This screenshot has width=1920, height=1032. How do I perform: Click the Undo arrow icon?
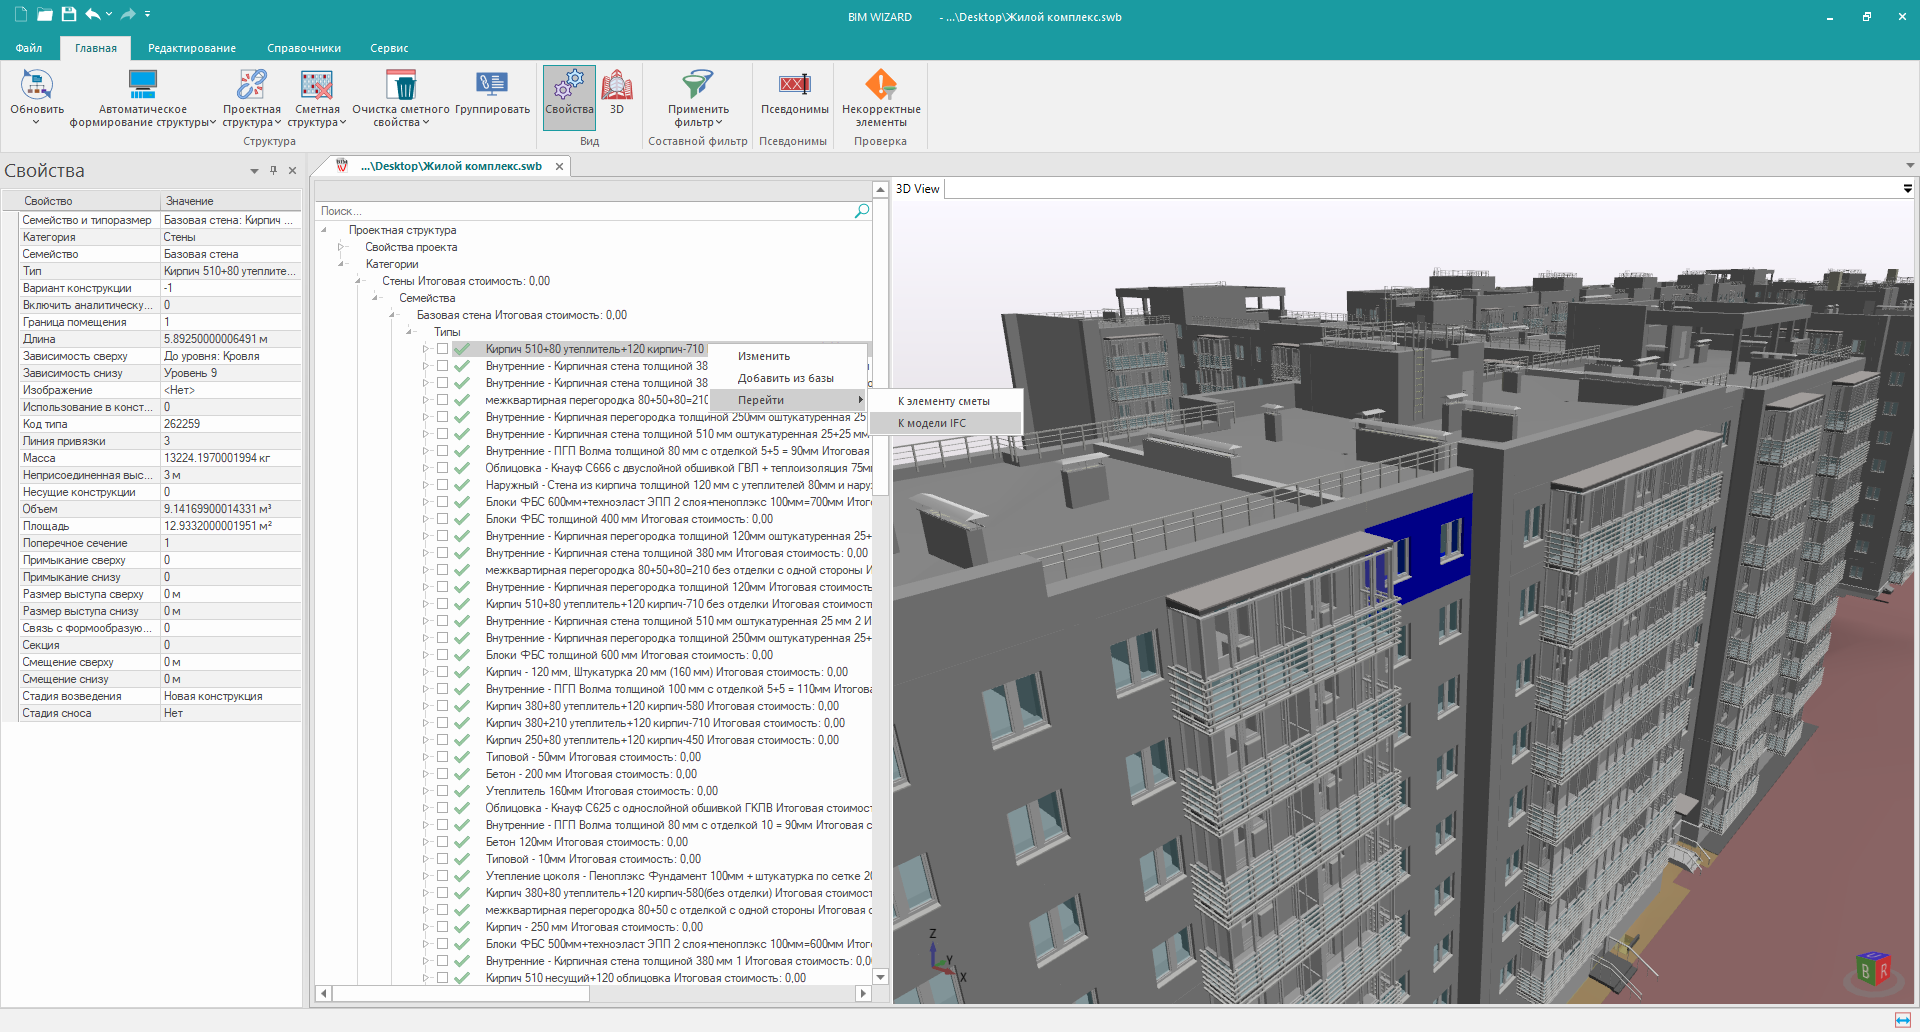pos(93,15)
